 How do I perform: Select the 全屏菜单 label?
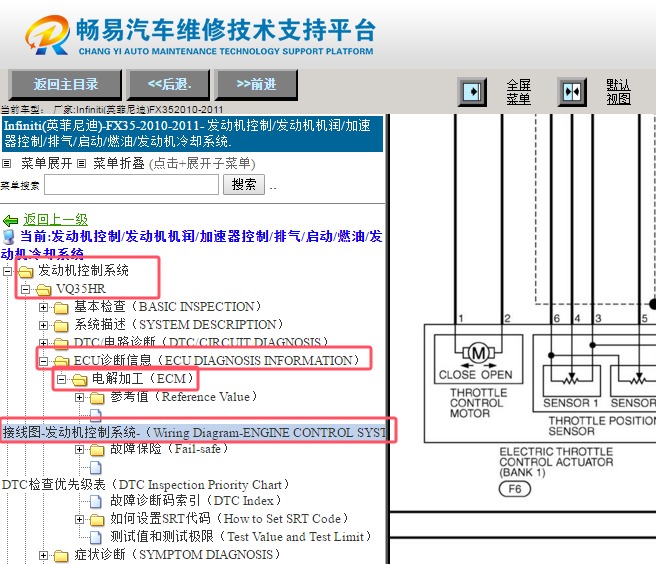click(519, 92)
